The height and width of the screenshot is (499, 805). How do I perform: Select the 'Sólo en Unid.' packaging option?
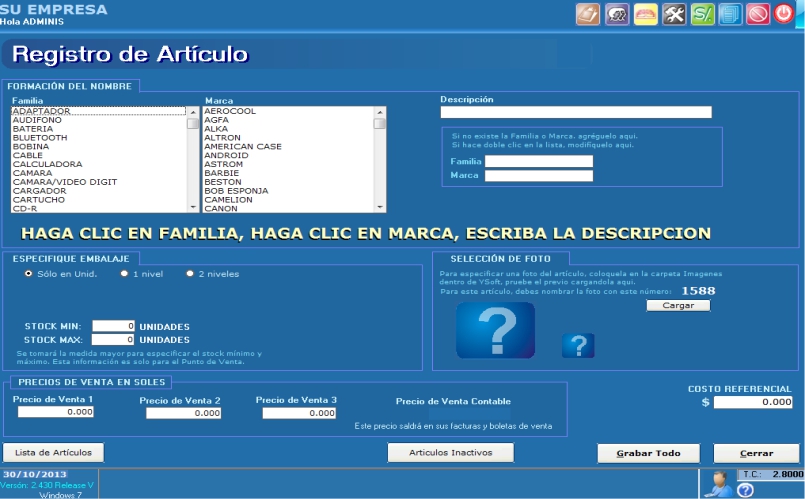28,273
